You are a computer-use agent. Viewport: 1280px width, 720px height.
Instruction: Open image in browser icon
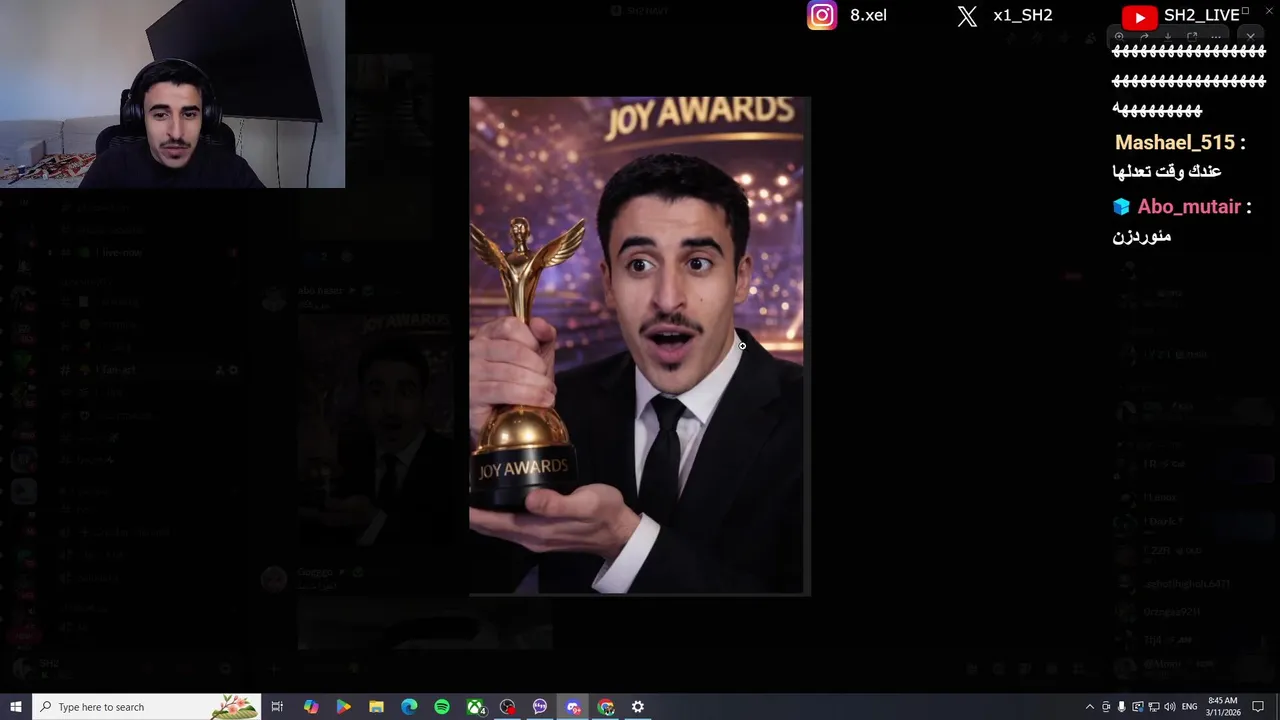(1192, 37)
